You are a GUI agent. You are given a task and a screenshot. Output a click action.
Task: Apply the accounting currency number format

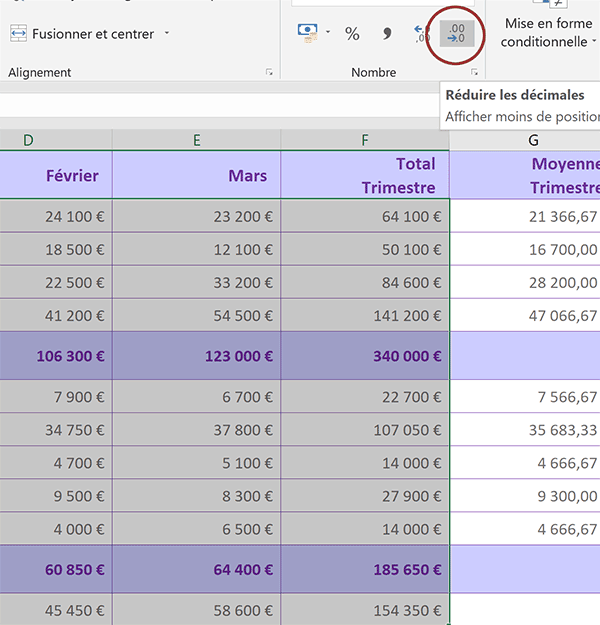[x=307, y=33]
